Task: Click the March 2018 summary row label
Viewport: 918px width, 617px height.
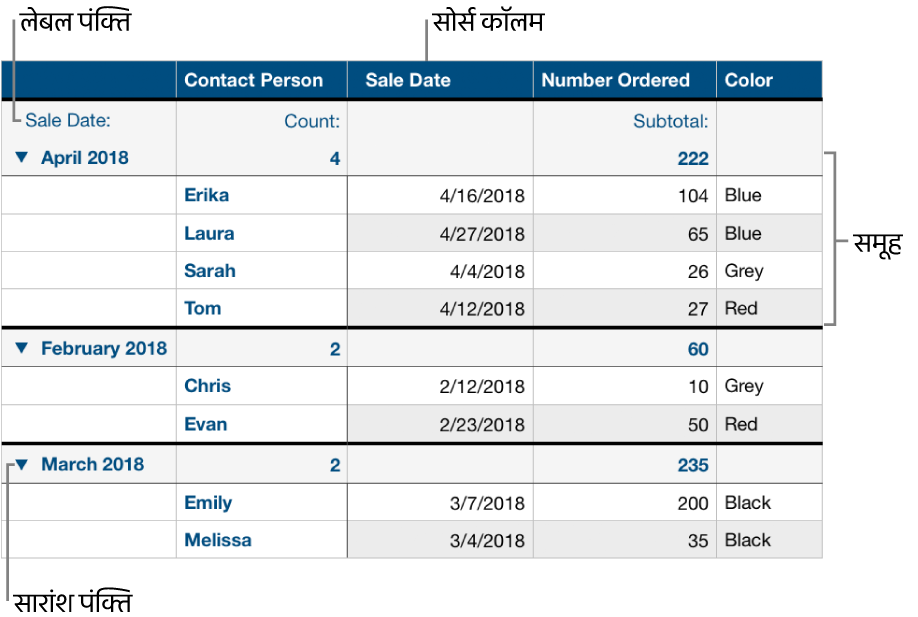Action: click(x=93, y=464)
